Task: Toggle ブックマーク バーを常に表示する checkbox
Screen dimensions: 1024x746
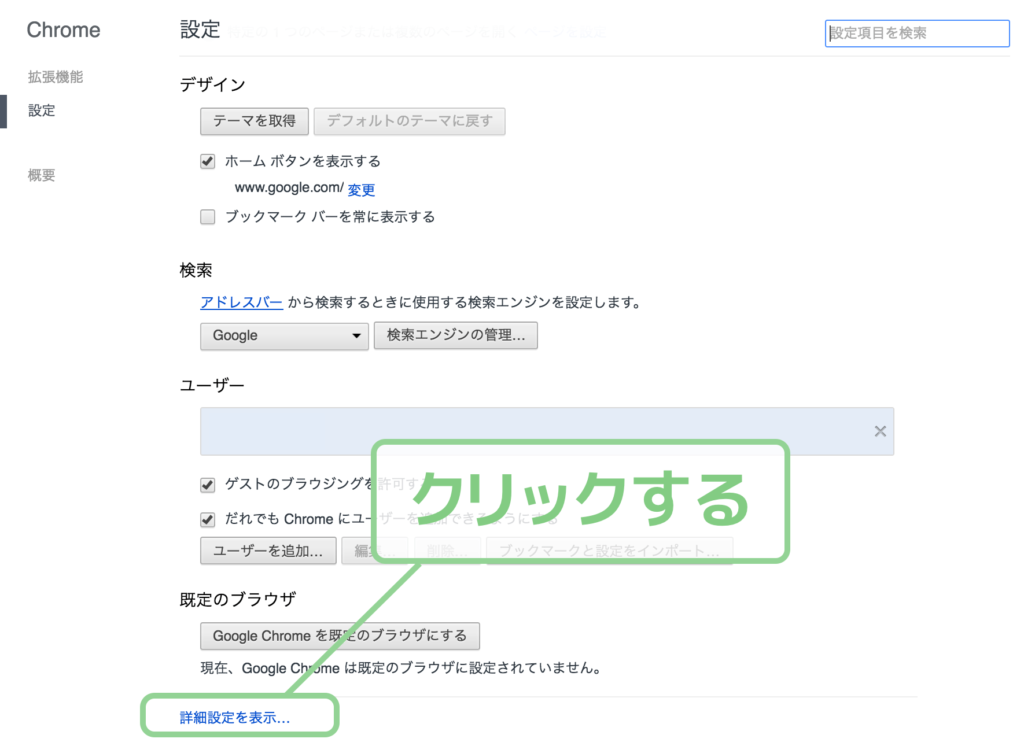Action: (x=208, y=217)
